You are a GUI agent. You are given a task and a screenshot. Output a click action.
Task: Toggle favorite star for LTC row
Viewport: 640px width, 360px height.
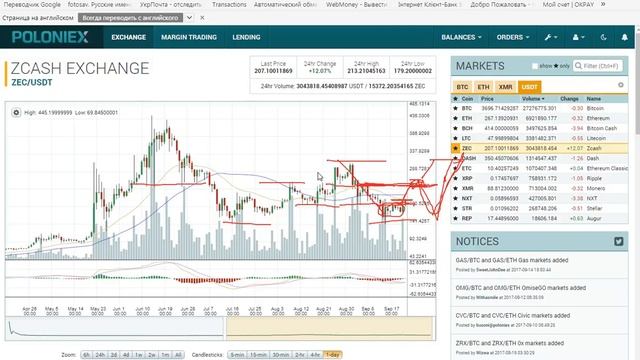(456, 138)
